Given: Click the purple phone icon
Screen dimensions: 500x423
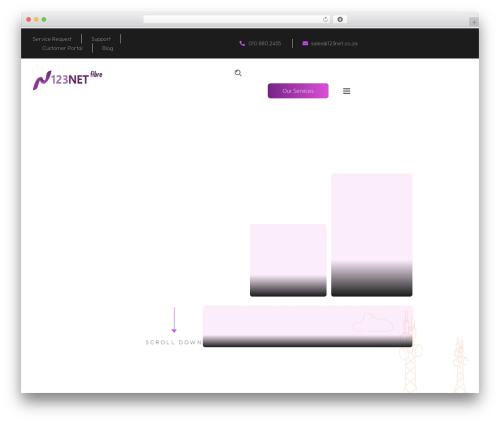Looking at the screenshot, I should 242,43.
